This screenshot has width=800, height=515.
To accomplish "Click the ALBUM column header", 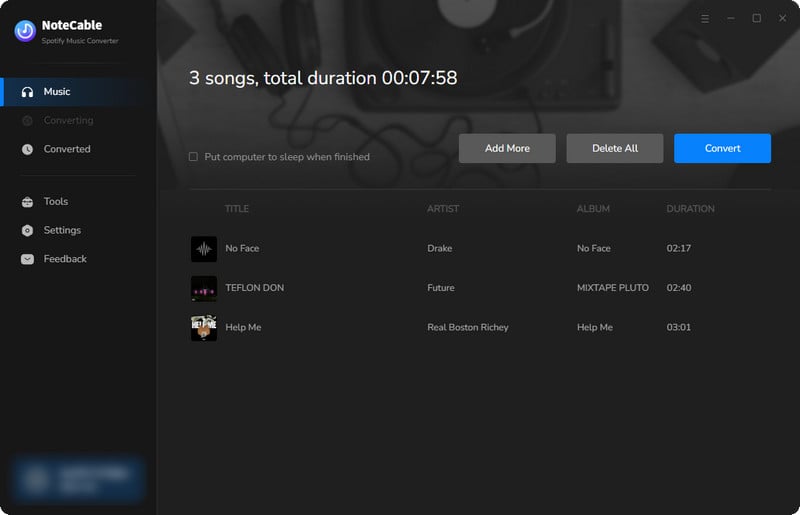I will [x=593, y=209].
